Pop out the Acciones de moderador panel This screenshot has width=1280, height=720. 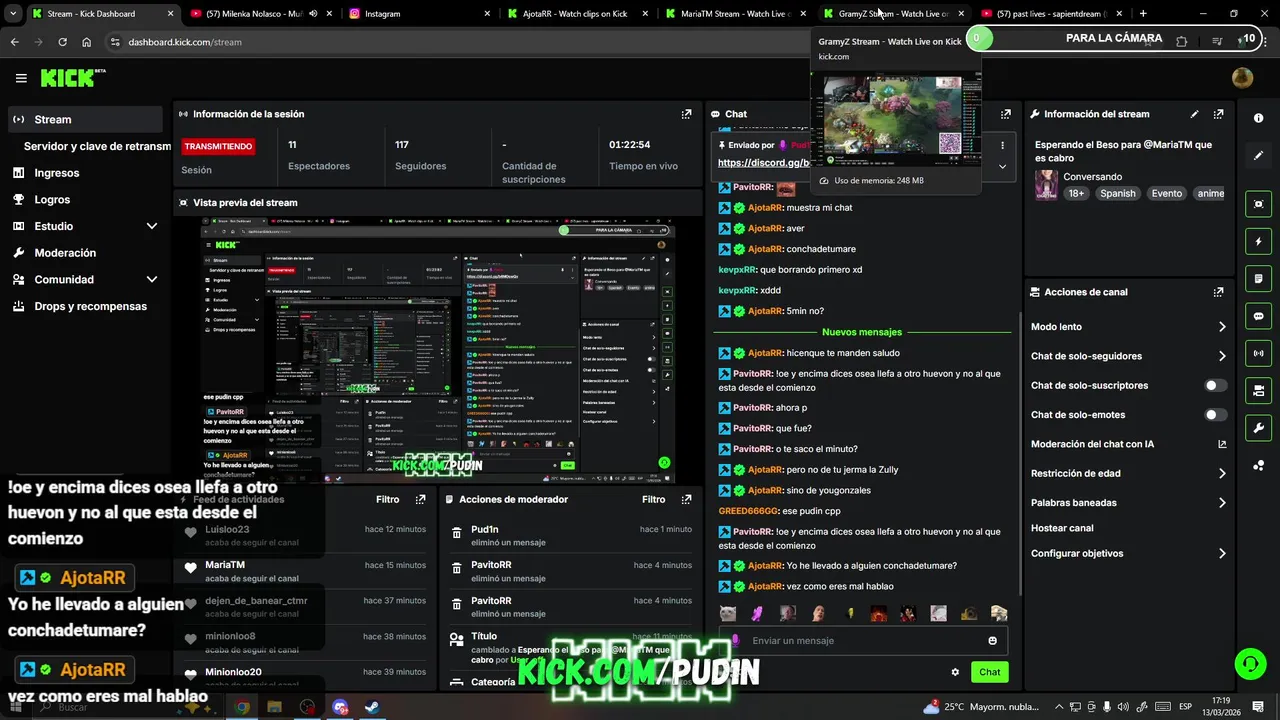coord(686,499)
